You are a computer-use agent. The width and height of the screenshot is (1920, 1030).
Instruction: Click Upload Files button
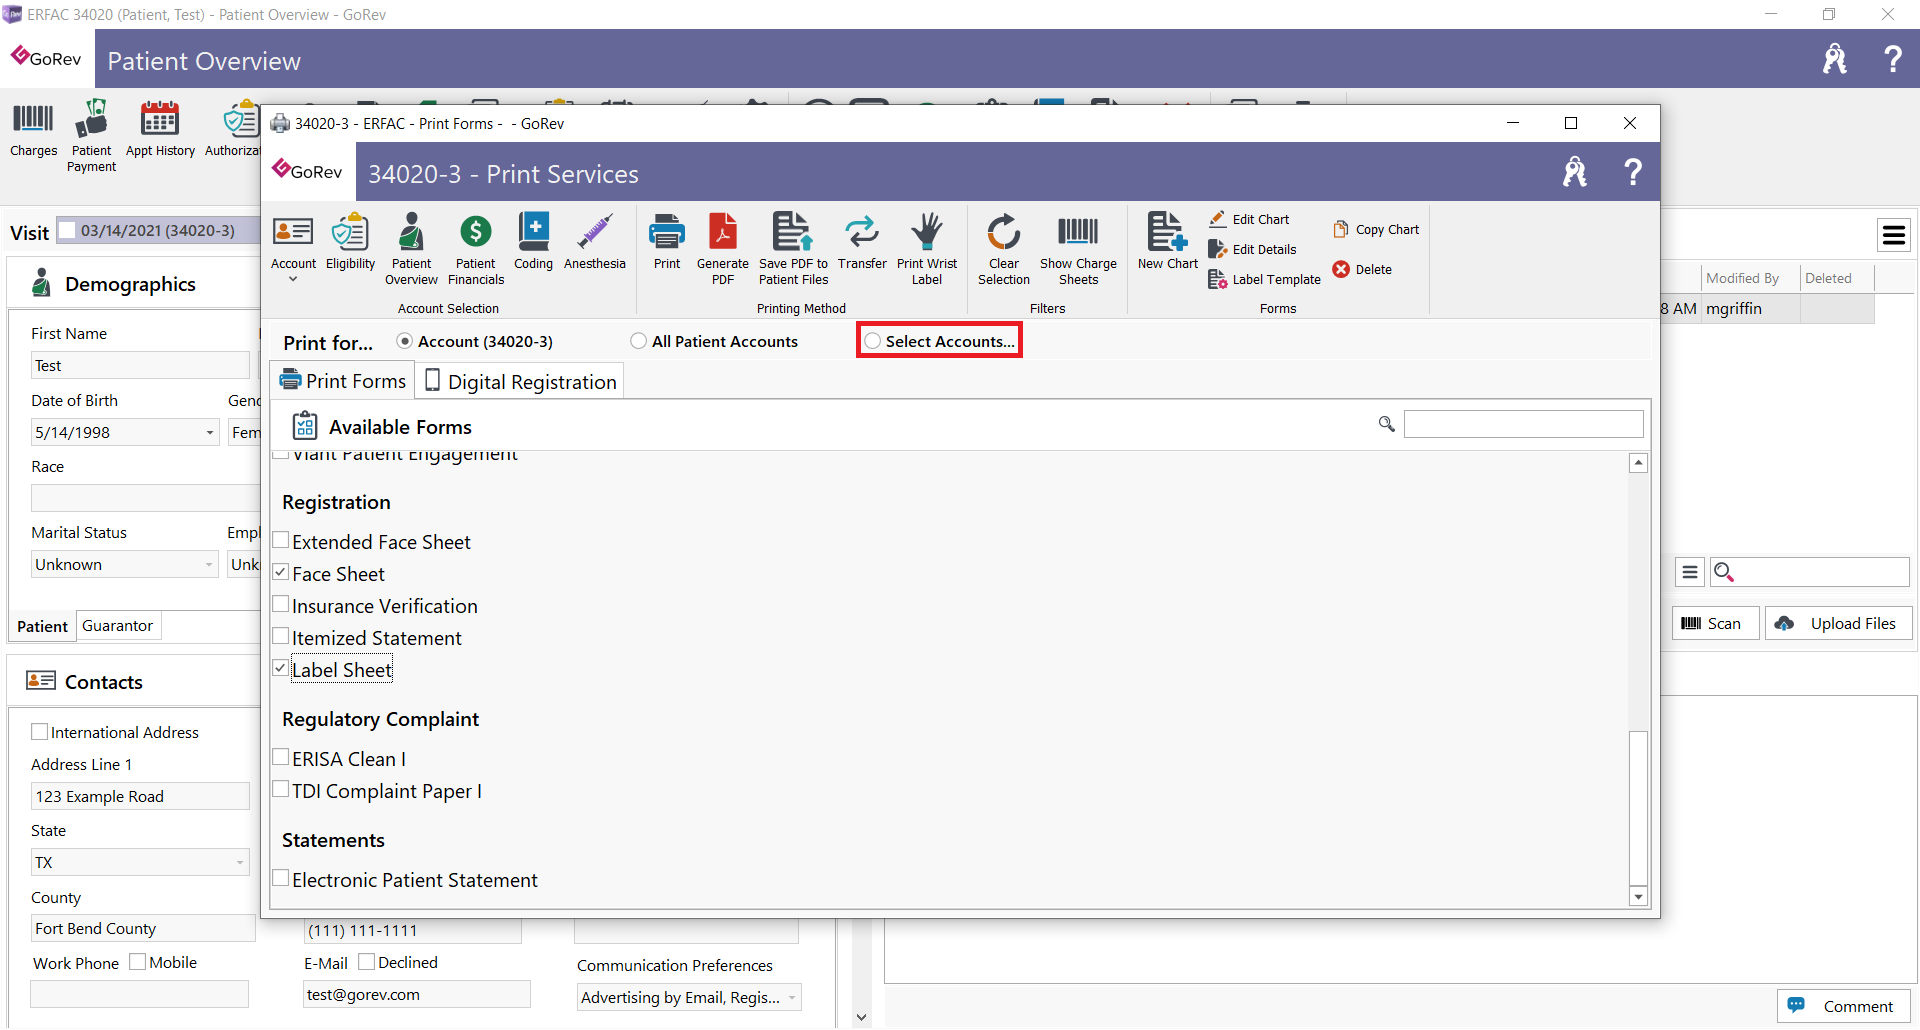click(x=1838, y=623)
